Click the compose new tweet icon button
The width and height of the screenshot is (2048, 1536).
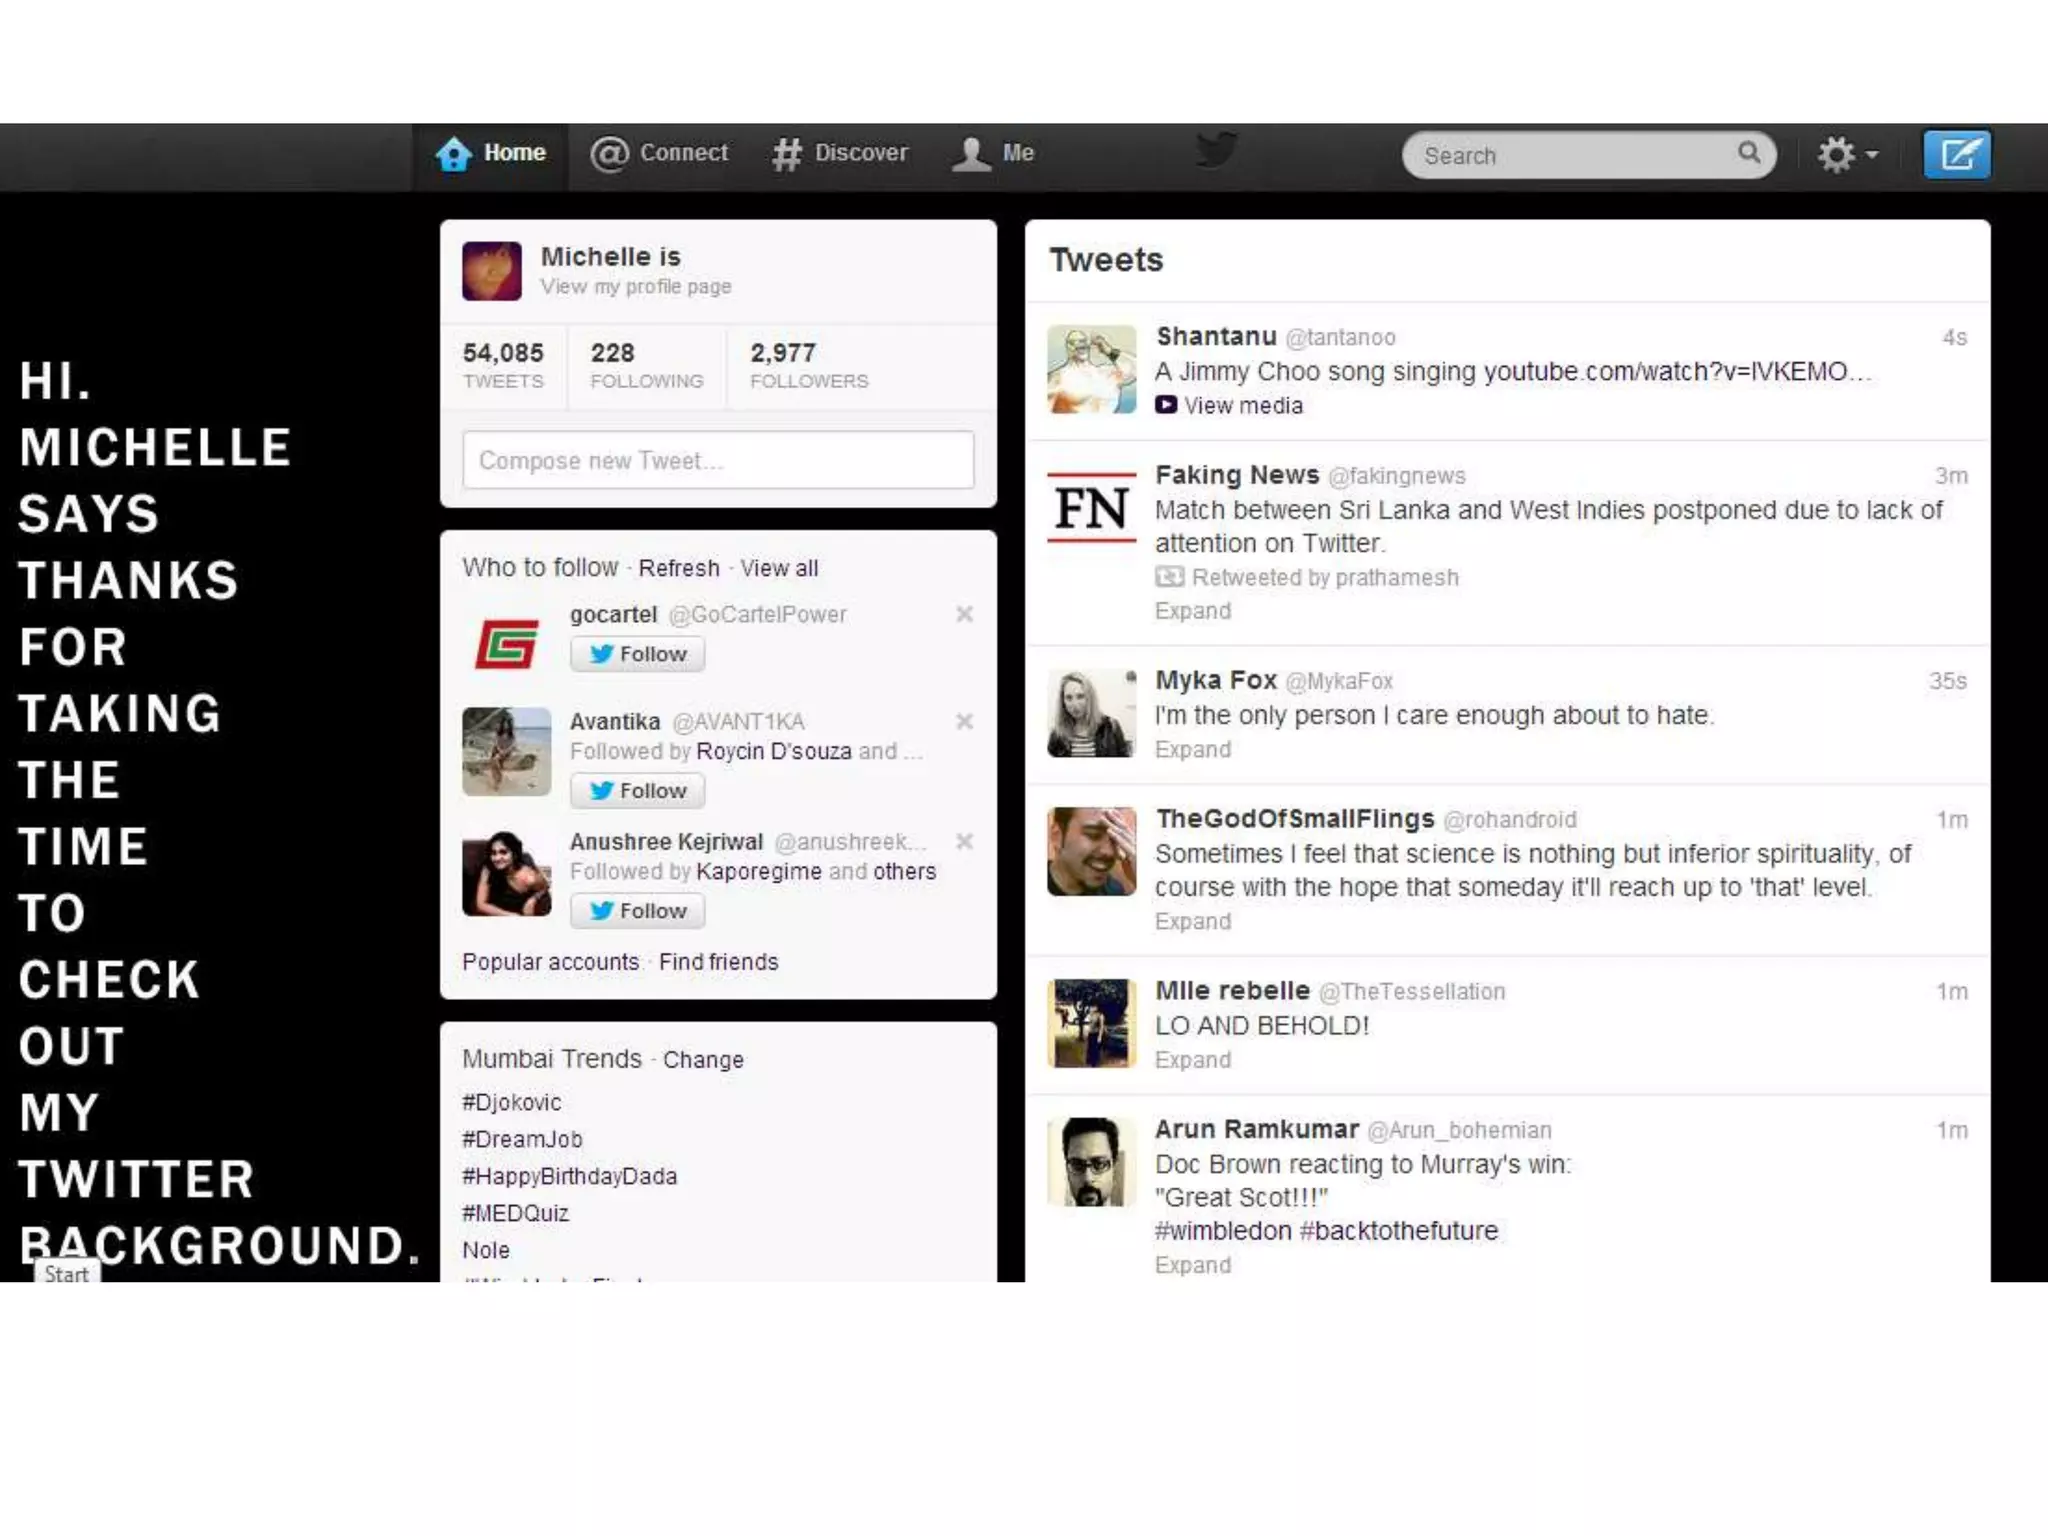pos(1957,155)
